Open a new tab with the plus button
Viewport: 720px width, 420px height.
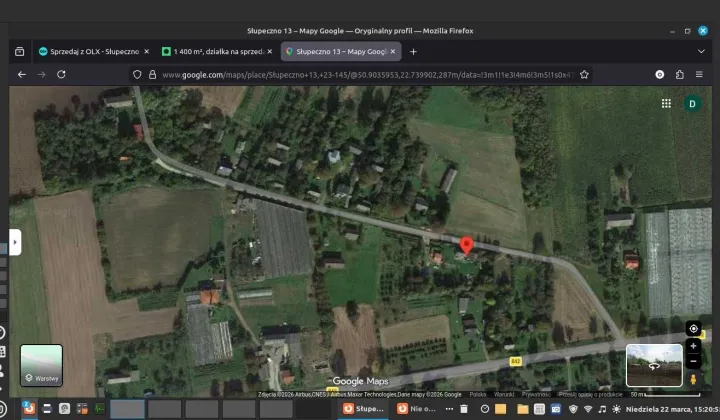pyautogui.click(x=413, y=52)
